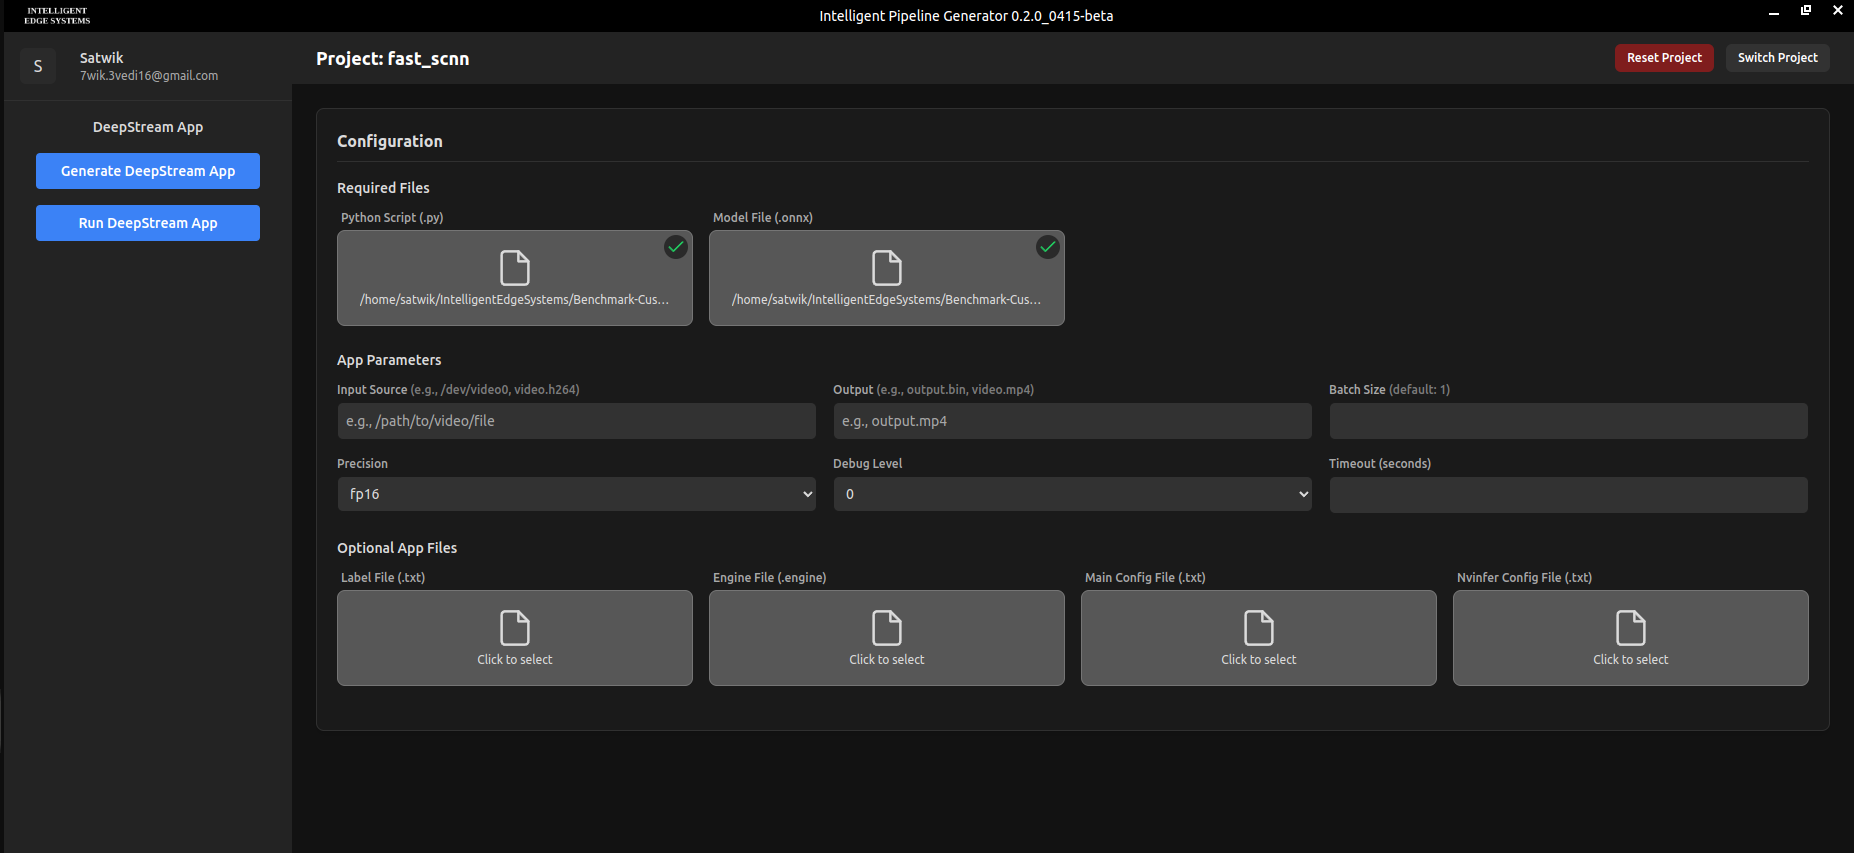This screenshot has width=1854, height=853.
Task: Click the Model File onnx document icon
Action: pyautogui.click(x=887, y=268)
